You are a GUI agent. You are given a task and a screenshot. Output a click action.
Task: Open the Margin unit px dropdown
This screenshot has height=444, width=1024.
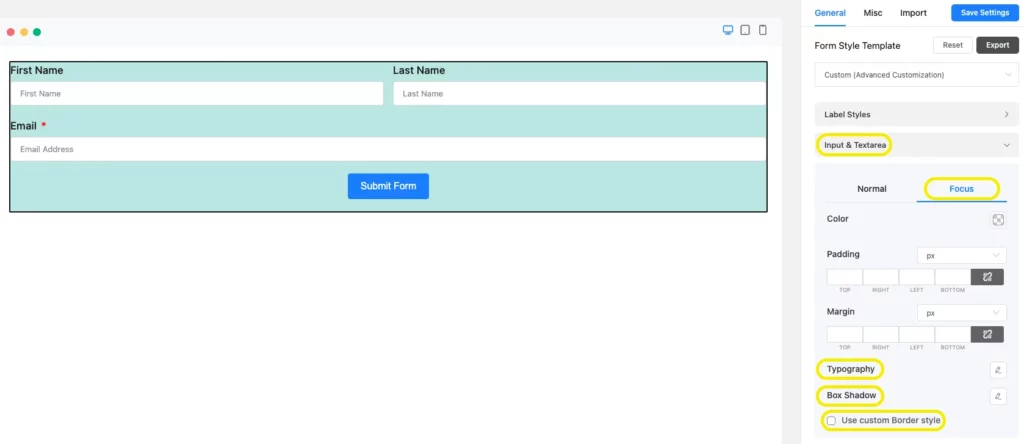click(961, 313)
